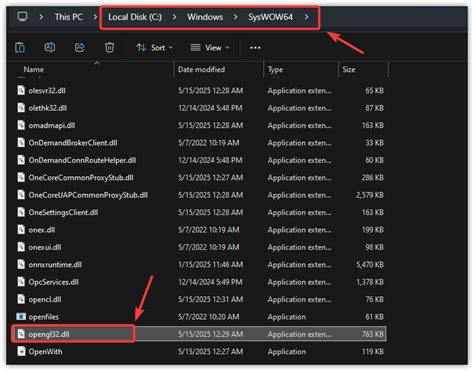Click the file icon of onexui.dll

[21, 247]
